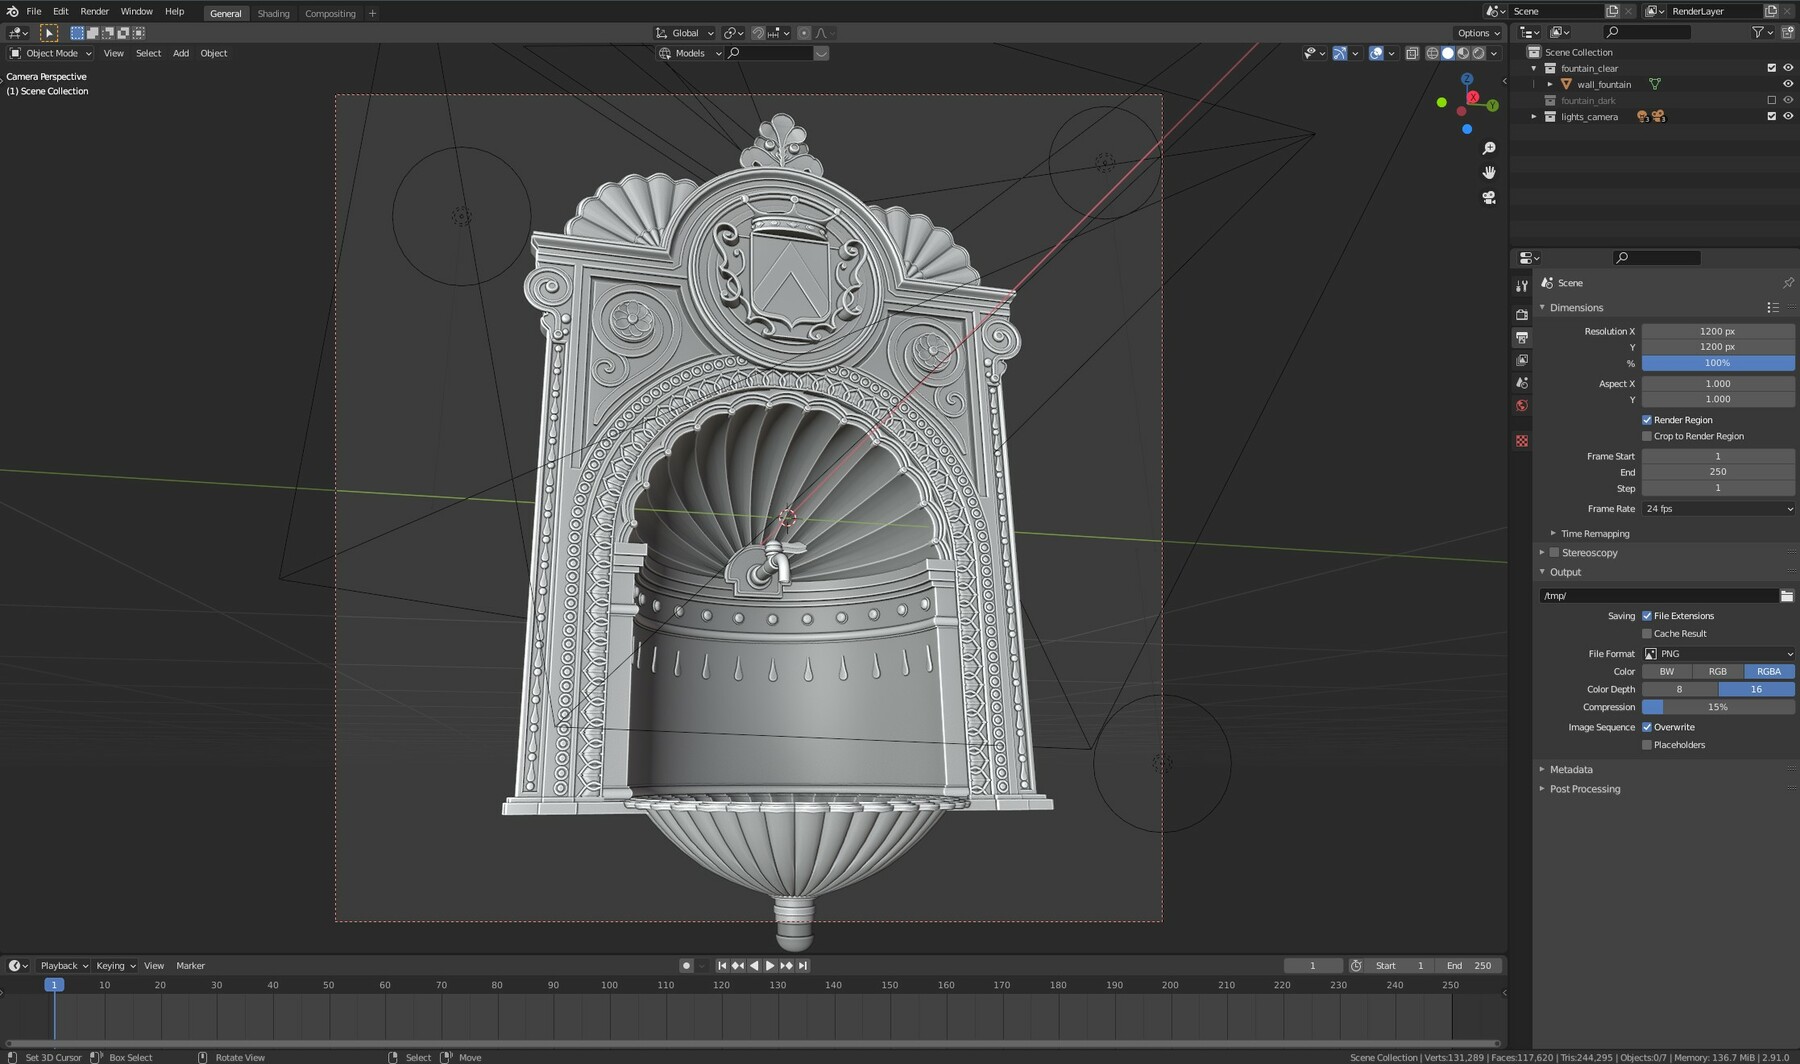Click the pan hand viewport gizmo
Viewport: 1800px width, 1064px height.
pos(1489,173)
